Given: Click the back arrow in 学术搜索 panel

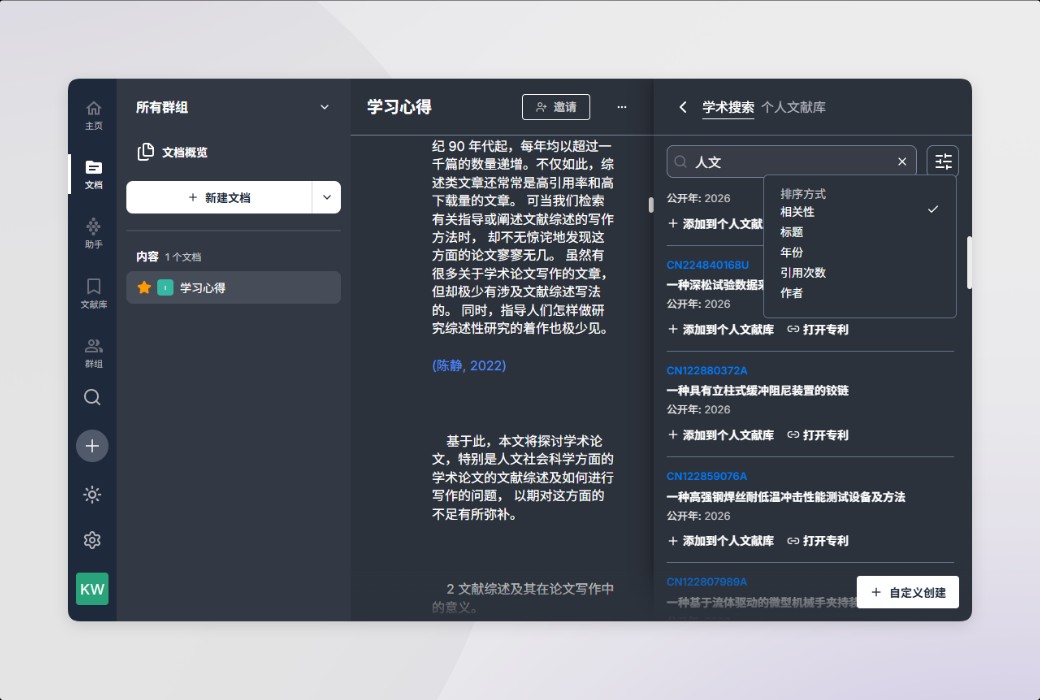Looking at the screenshot, I should 682,107.
